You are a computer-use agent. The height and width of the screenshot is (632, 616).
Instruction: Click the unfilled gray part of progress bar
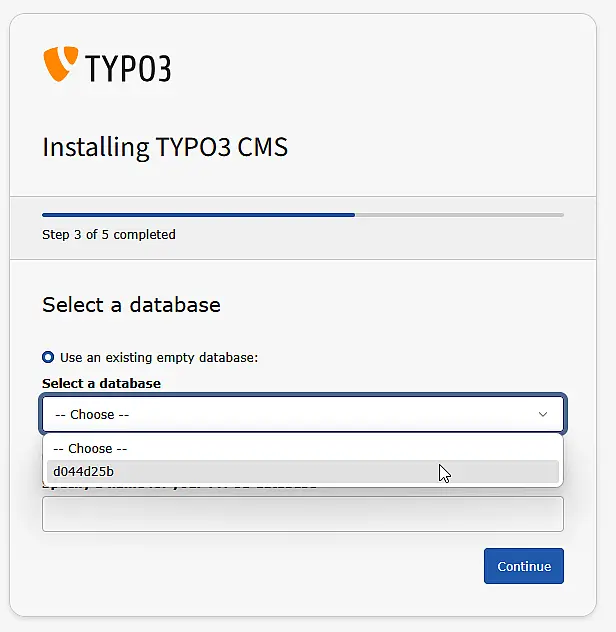tap(459, 214)
